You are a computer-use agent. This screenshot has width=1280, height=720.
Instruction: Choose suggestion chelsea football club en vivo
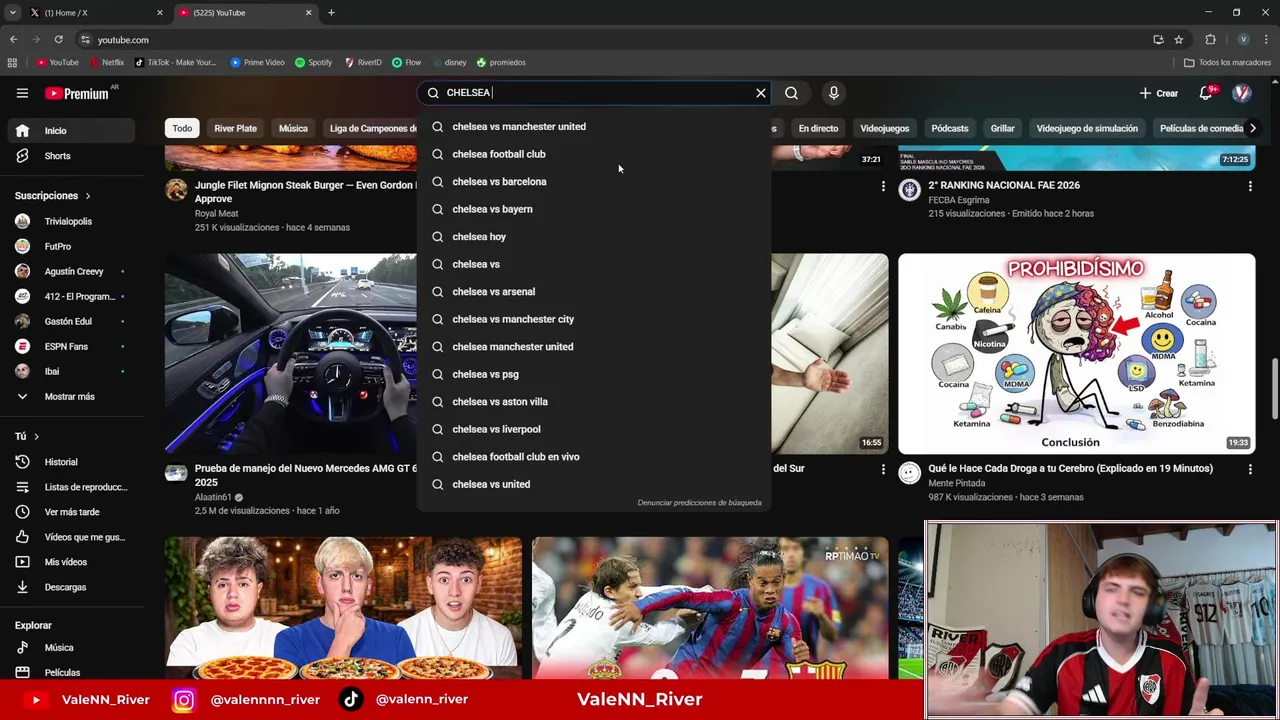coord(594,457)
